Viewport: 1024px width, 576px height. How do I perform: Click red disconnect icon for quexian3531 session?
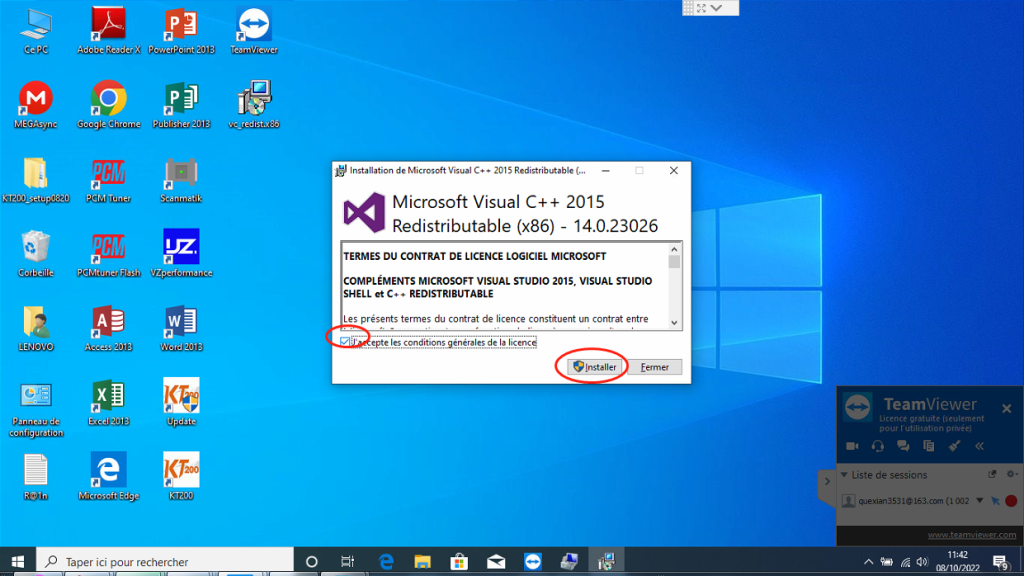coord(1011,501)
